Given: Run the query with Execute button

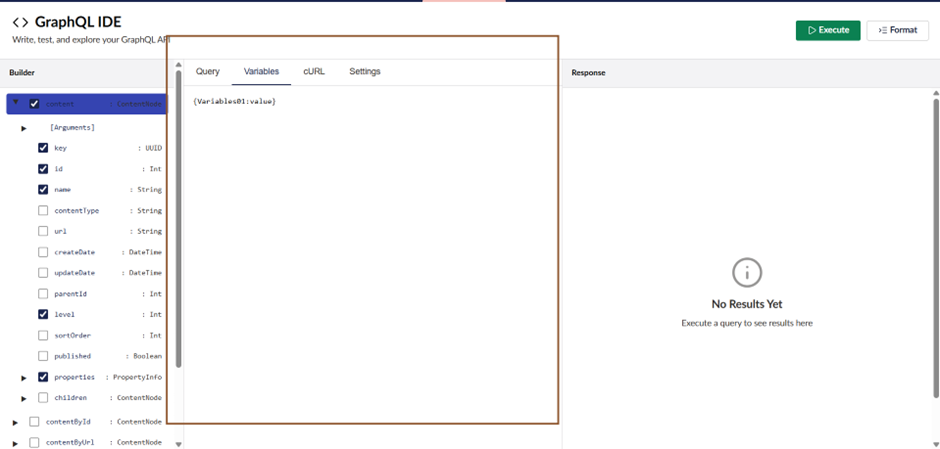Looking at the screenshot, I should coord(828,31).
